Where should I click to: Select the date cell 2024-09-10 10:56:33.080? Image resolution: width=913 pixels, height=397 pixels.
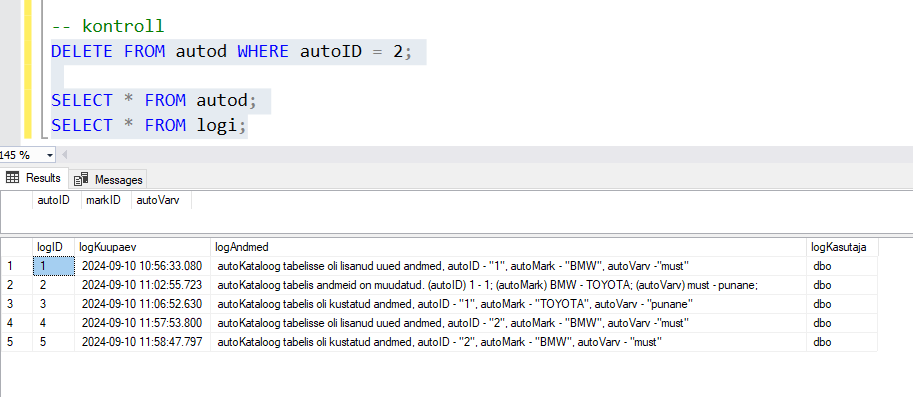[x=143, y=266]
